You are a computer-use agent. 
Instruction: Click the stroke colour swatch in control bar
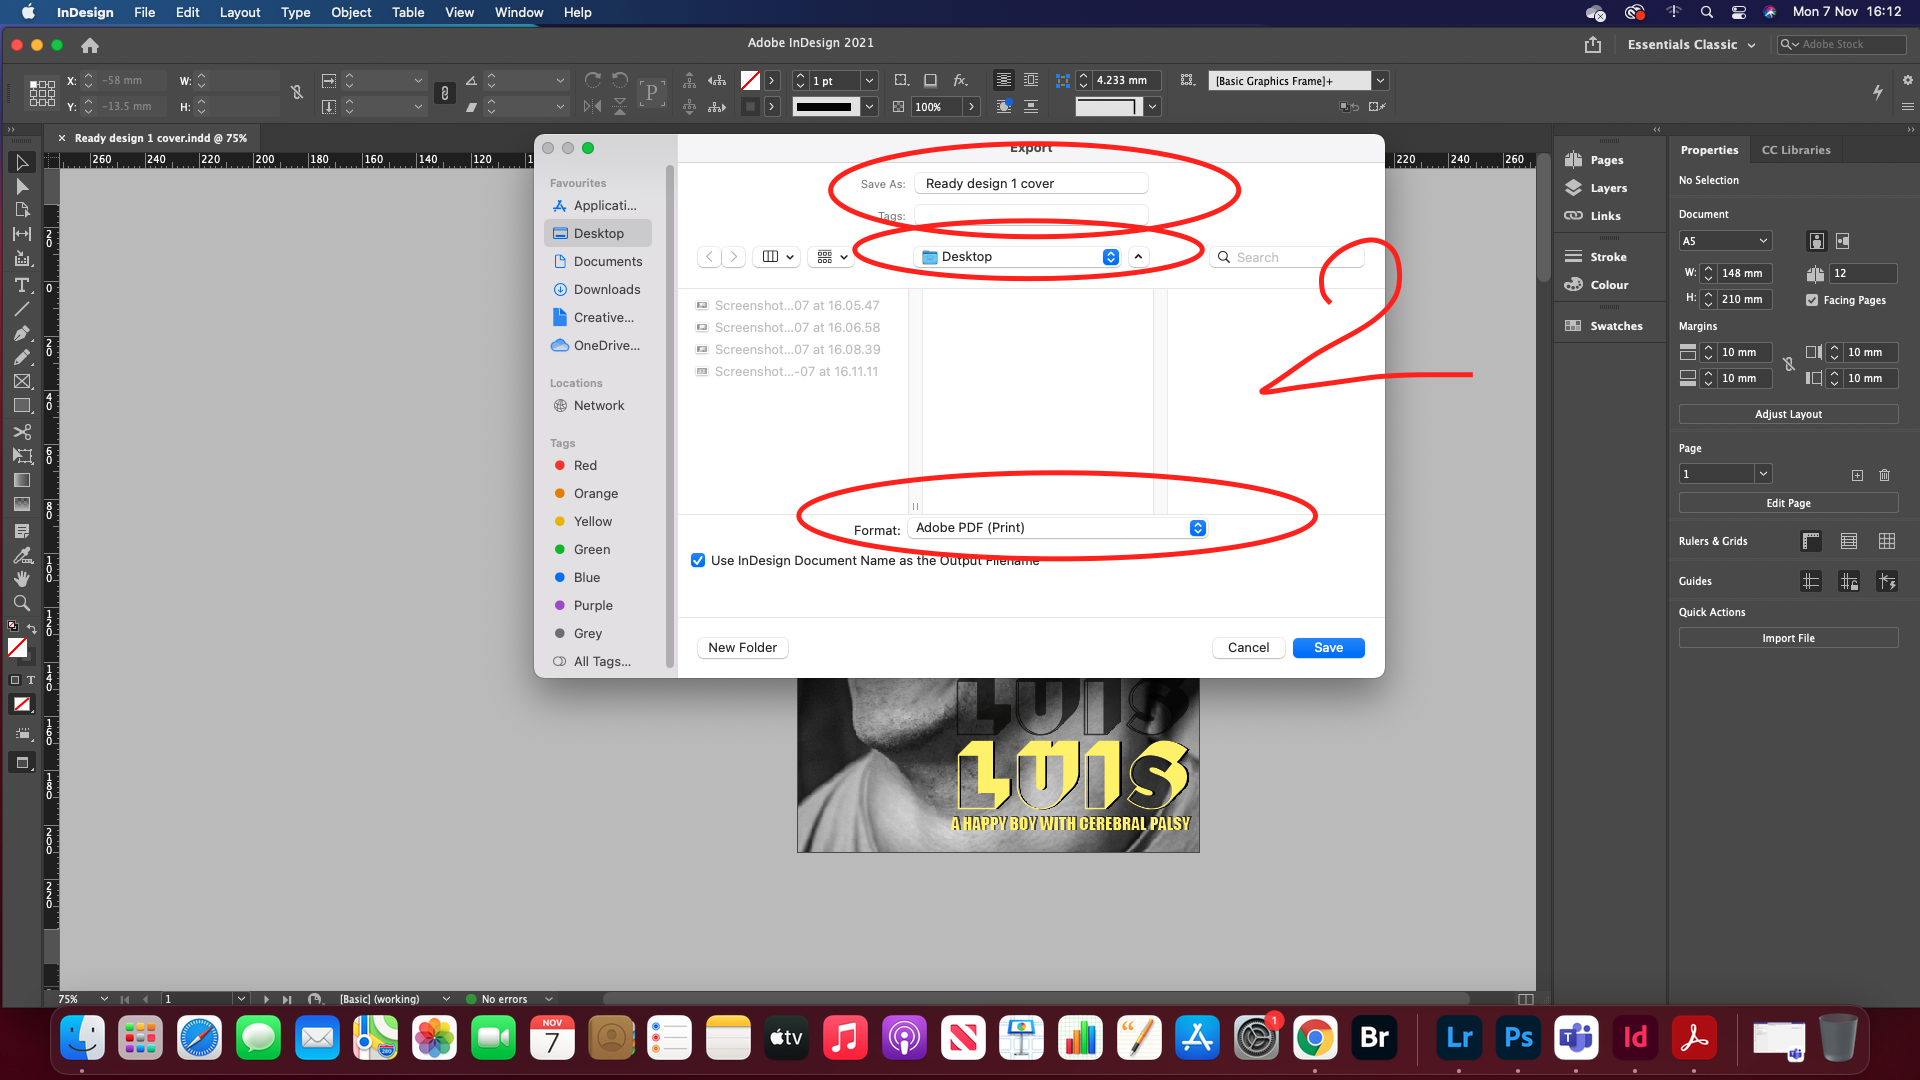[750, 107]
